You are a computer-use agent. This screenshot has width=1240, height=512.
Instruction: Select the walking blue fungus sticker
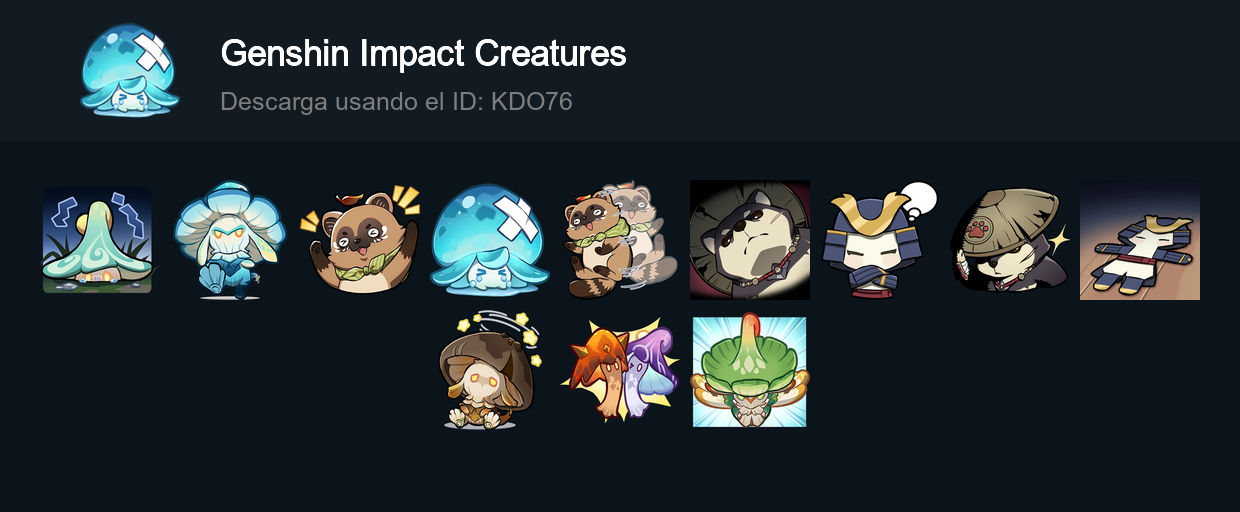230,240
